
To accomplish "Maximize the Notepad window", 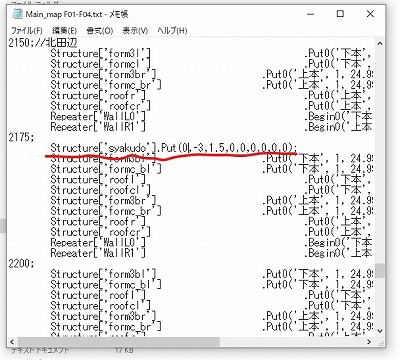I will [x=340, y=14].
